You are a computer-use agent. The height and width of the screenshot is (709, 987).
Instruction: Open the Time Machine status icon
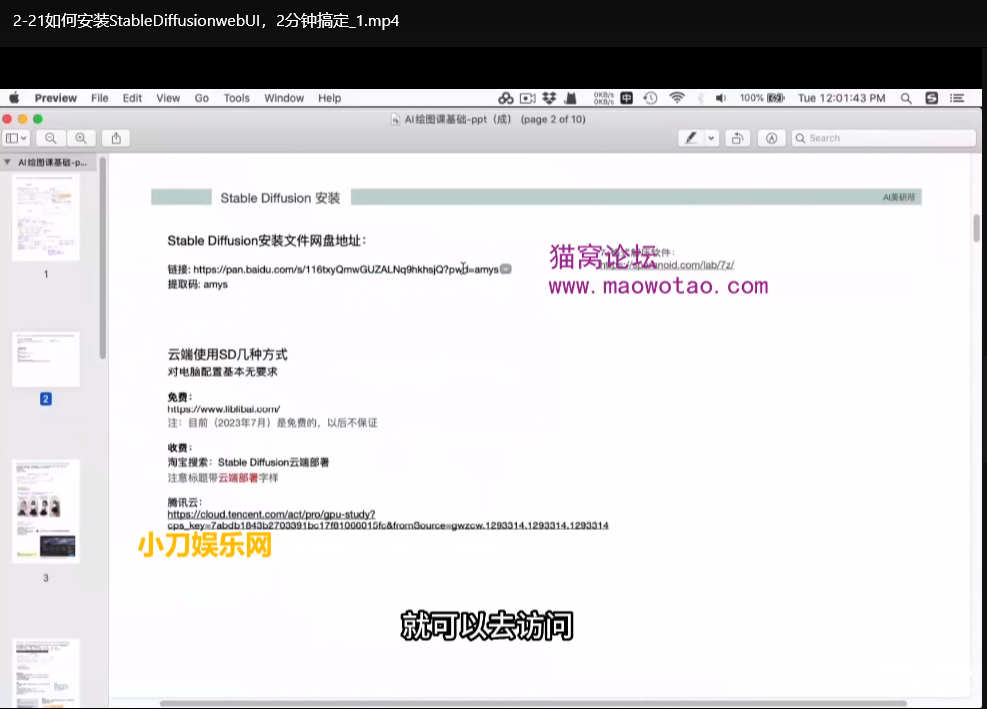[x=651, y=98]
